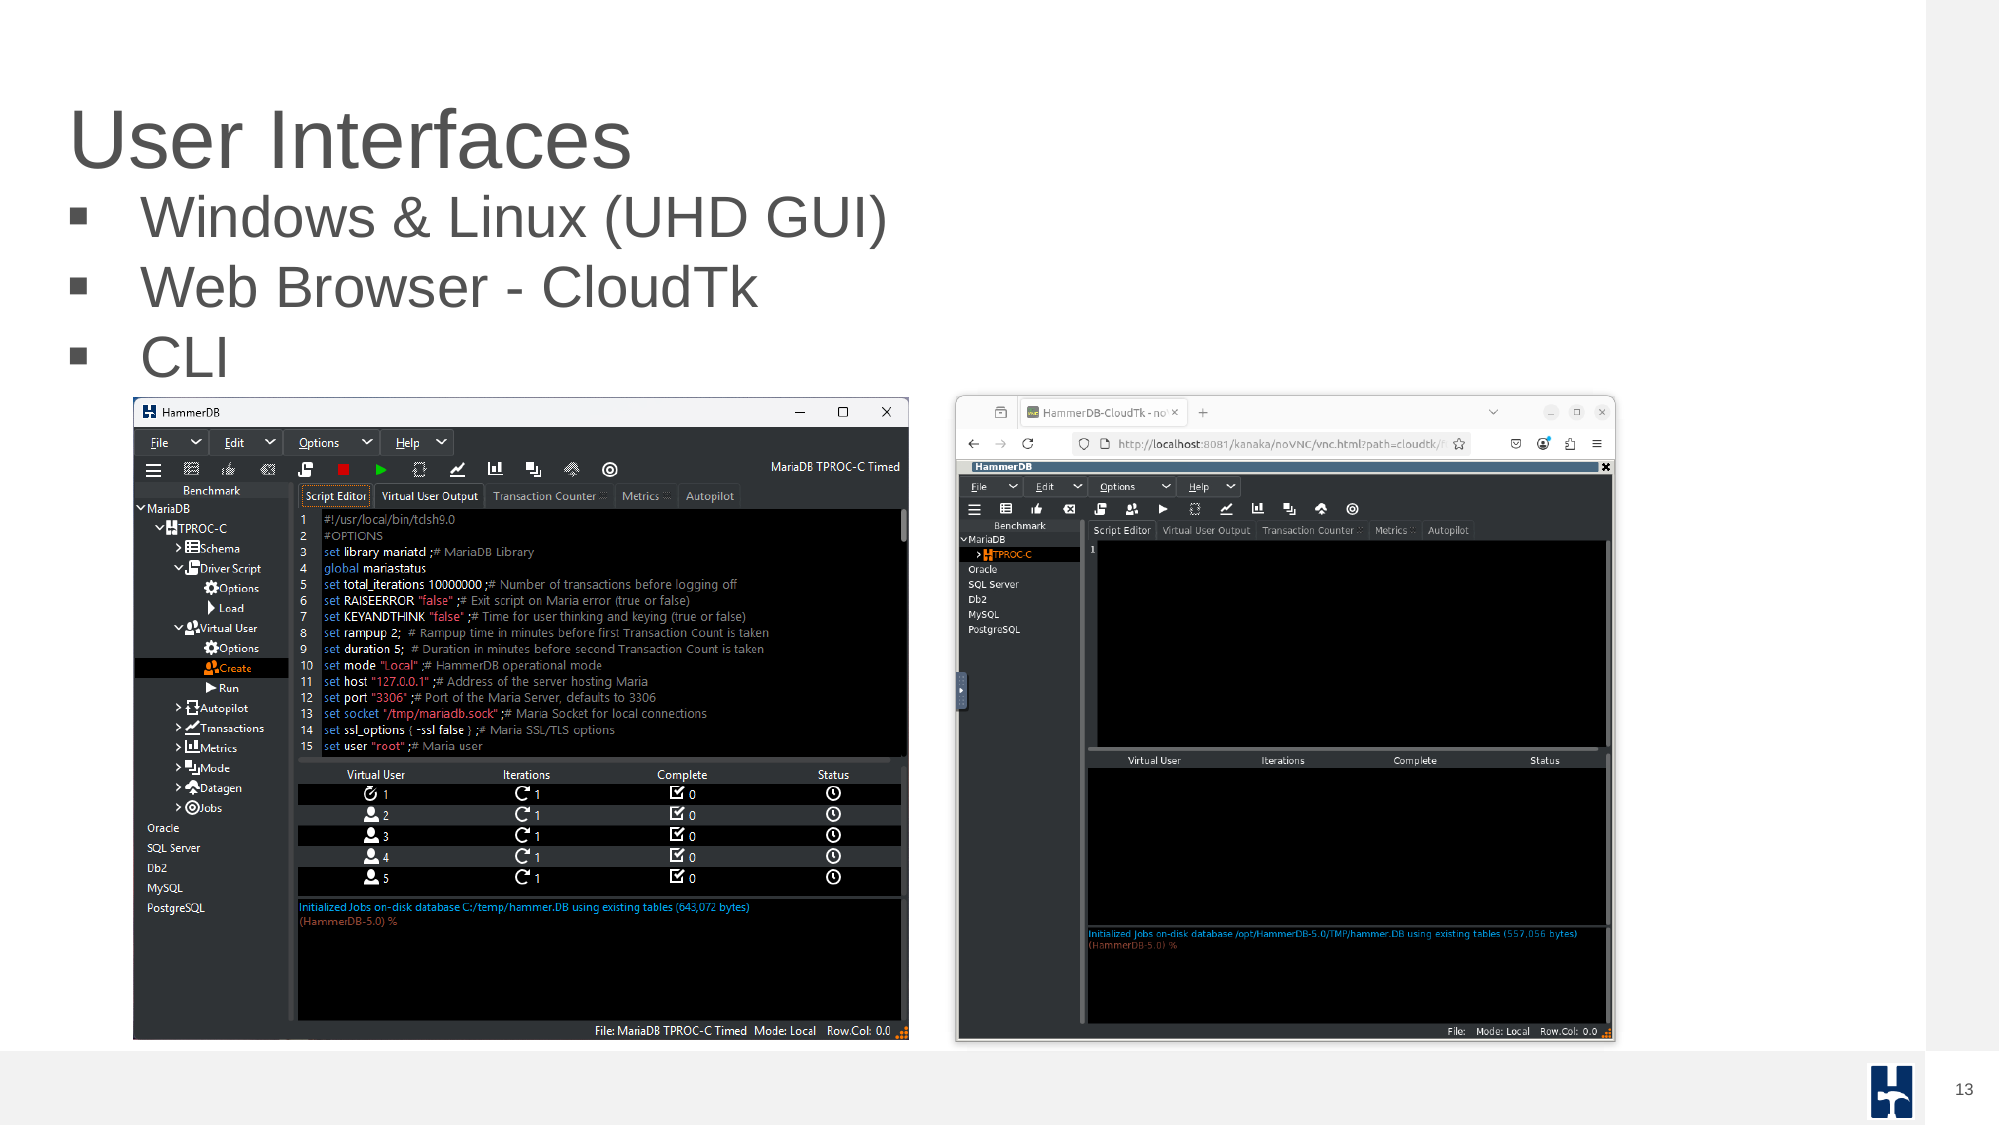Click the datagen icon in the CloudTk toolbar
This screenshot has width=2000, height=1125.
1321,509
